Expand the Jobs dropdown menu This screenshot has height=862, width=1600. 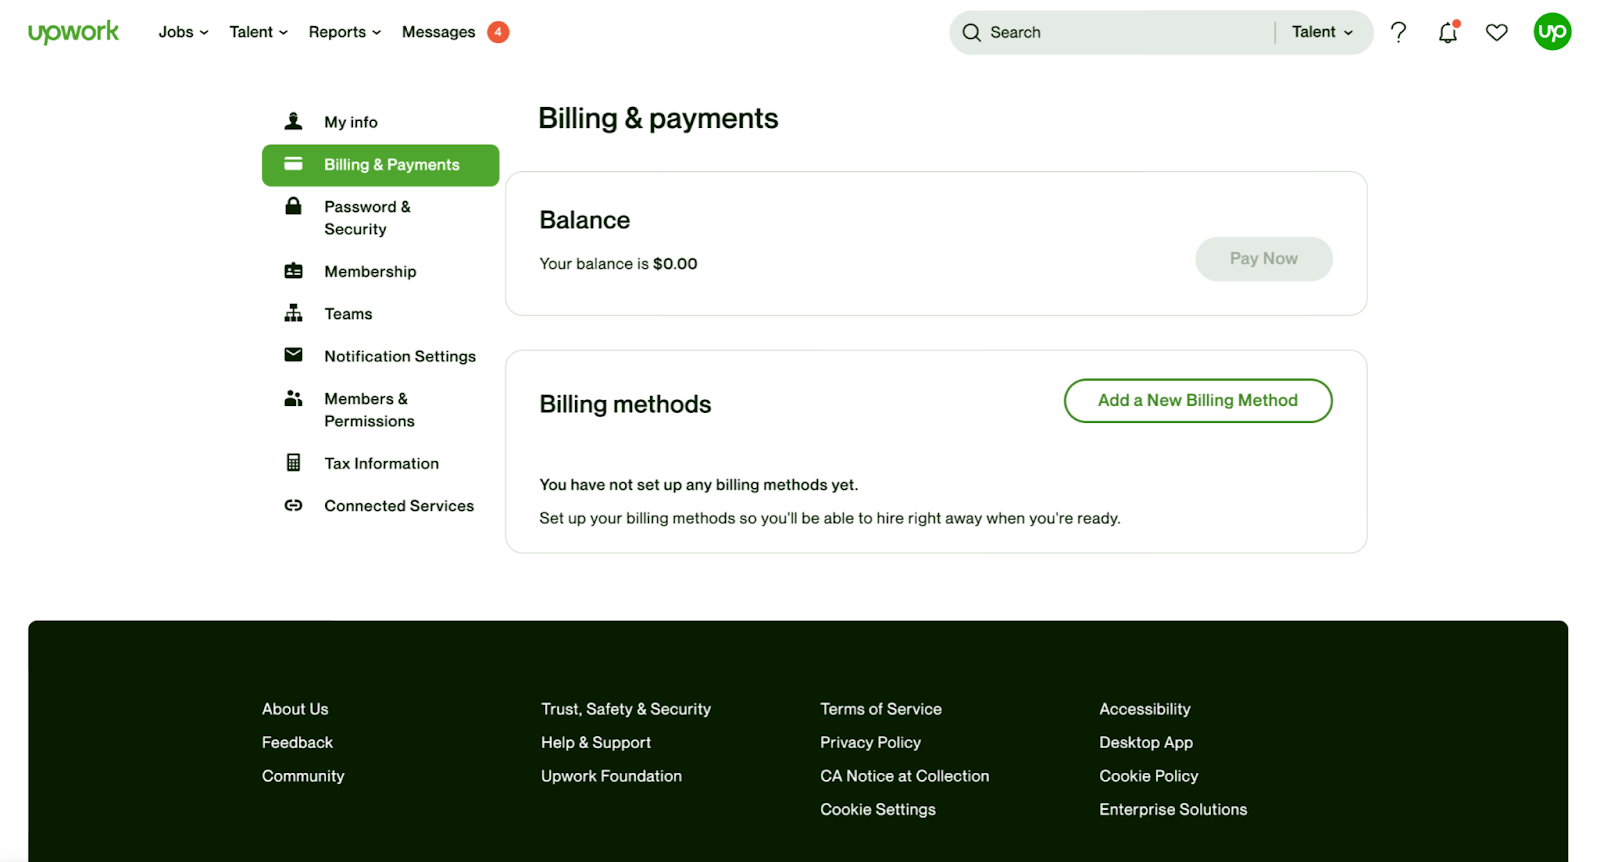(x=183, y=32)
